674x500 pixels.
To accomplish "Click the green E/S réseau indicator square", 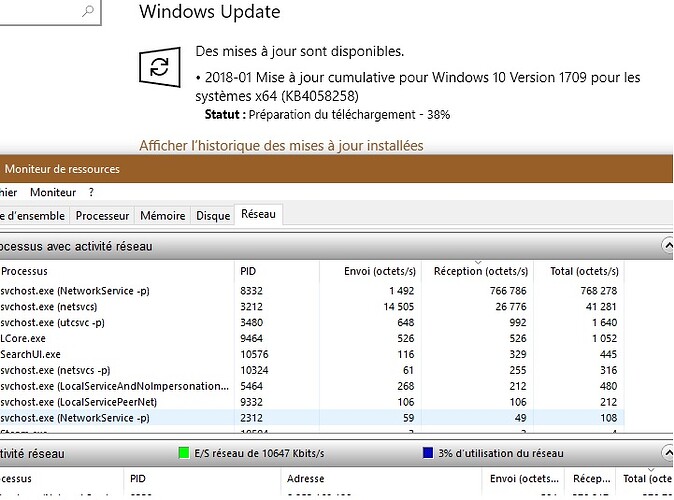I will point(181,454).
